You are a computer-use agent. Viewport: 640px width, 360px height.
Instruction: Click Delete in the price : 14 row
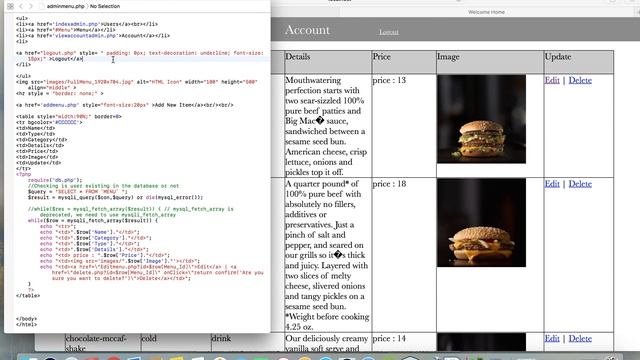tap(580, 338)
